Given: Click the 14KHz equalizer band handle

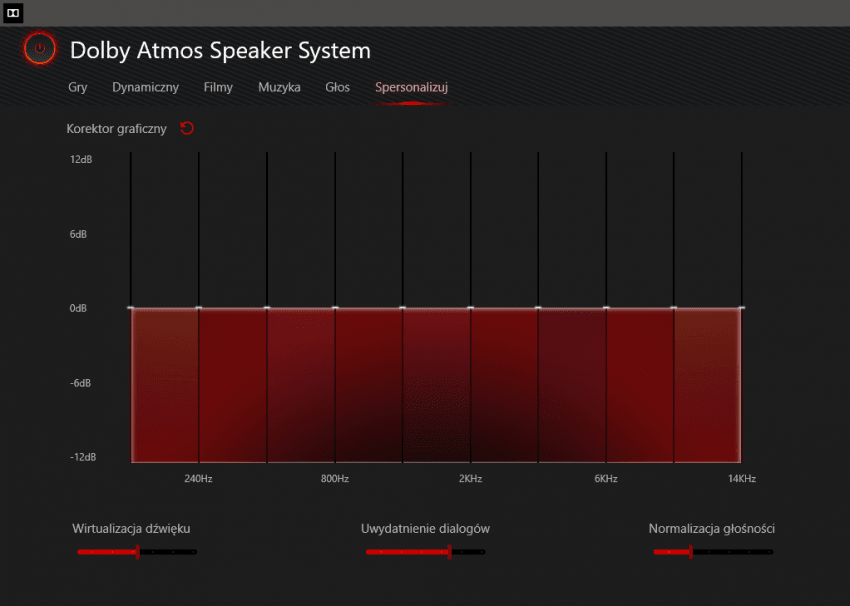Looking at the screenshot, I should pyautogui.click(x=742, y=308).
